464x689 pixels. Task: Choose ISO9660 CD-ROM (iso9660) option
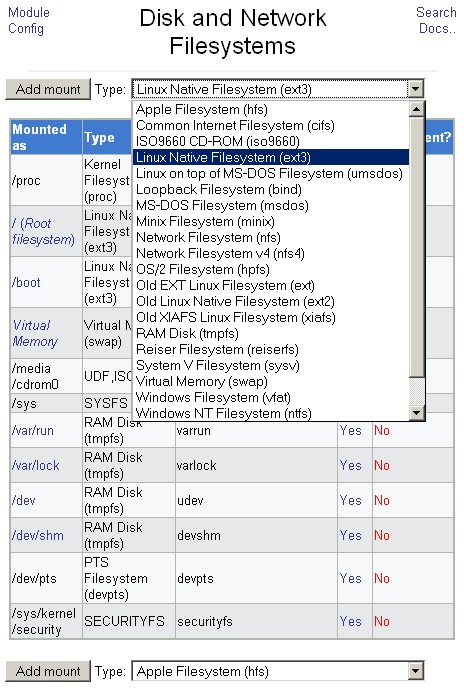pos(271,141)
